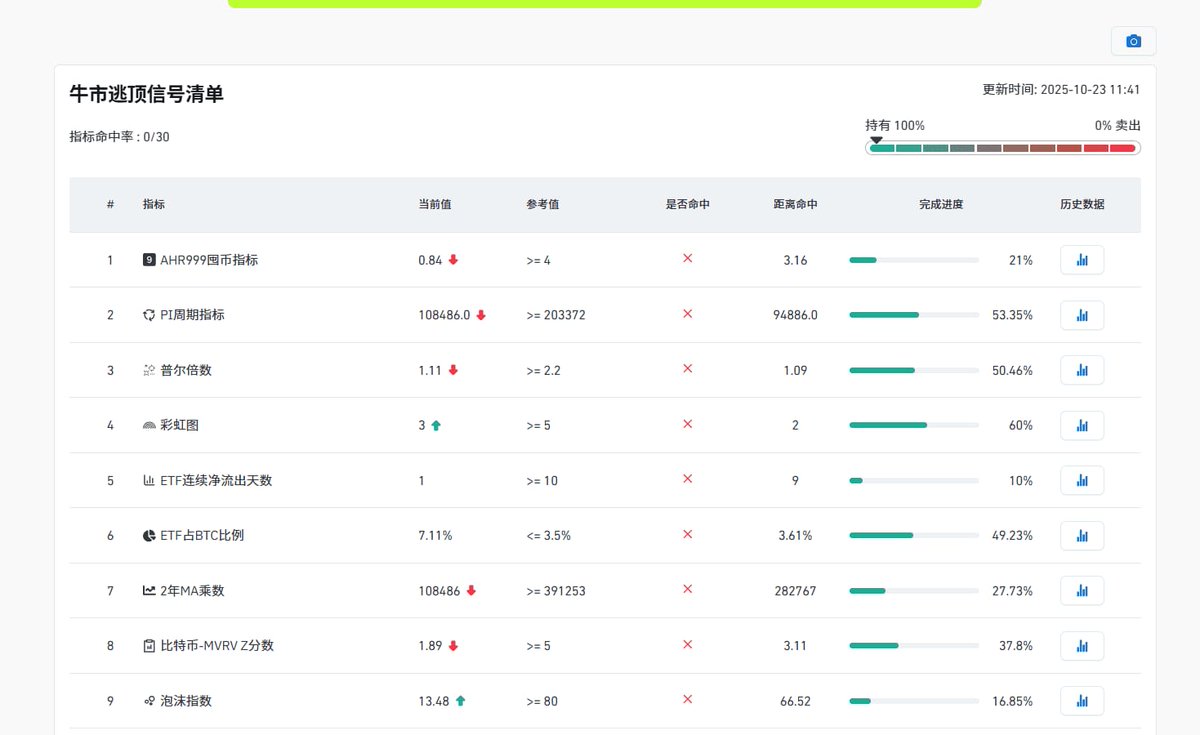Click the AHR999囤币指标 21% progress bar
The height and width of the screenshot is (735, 1200).
[914, 260]
